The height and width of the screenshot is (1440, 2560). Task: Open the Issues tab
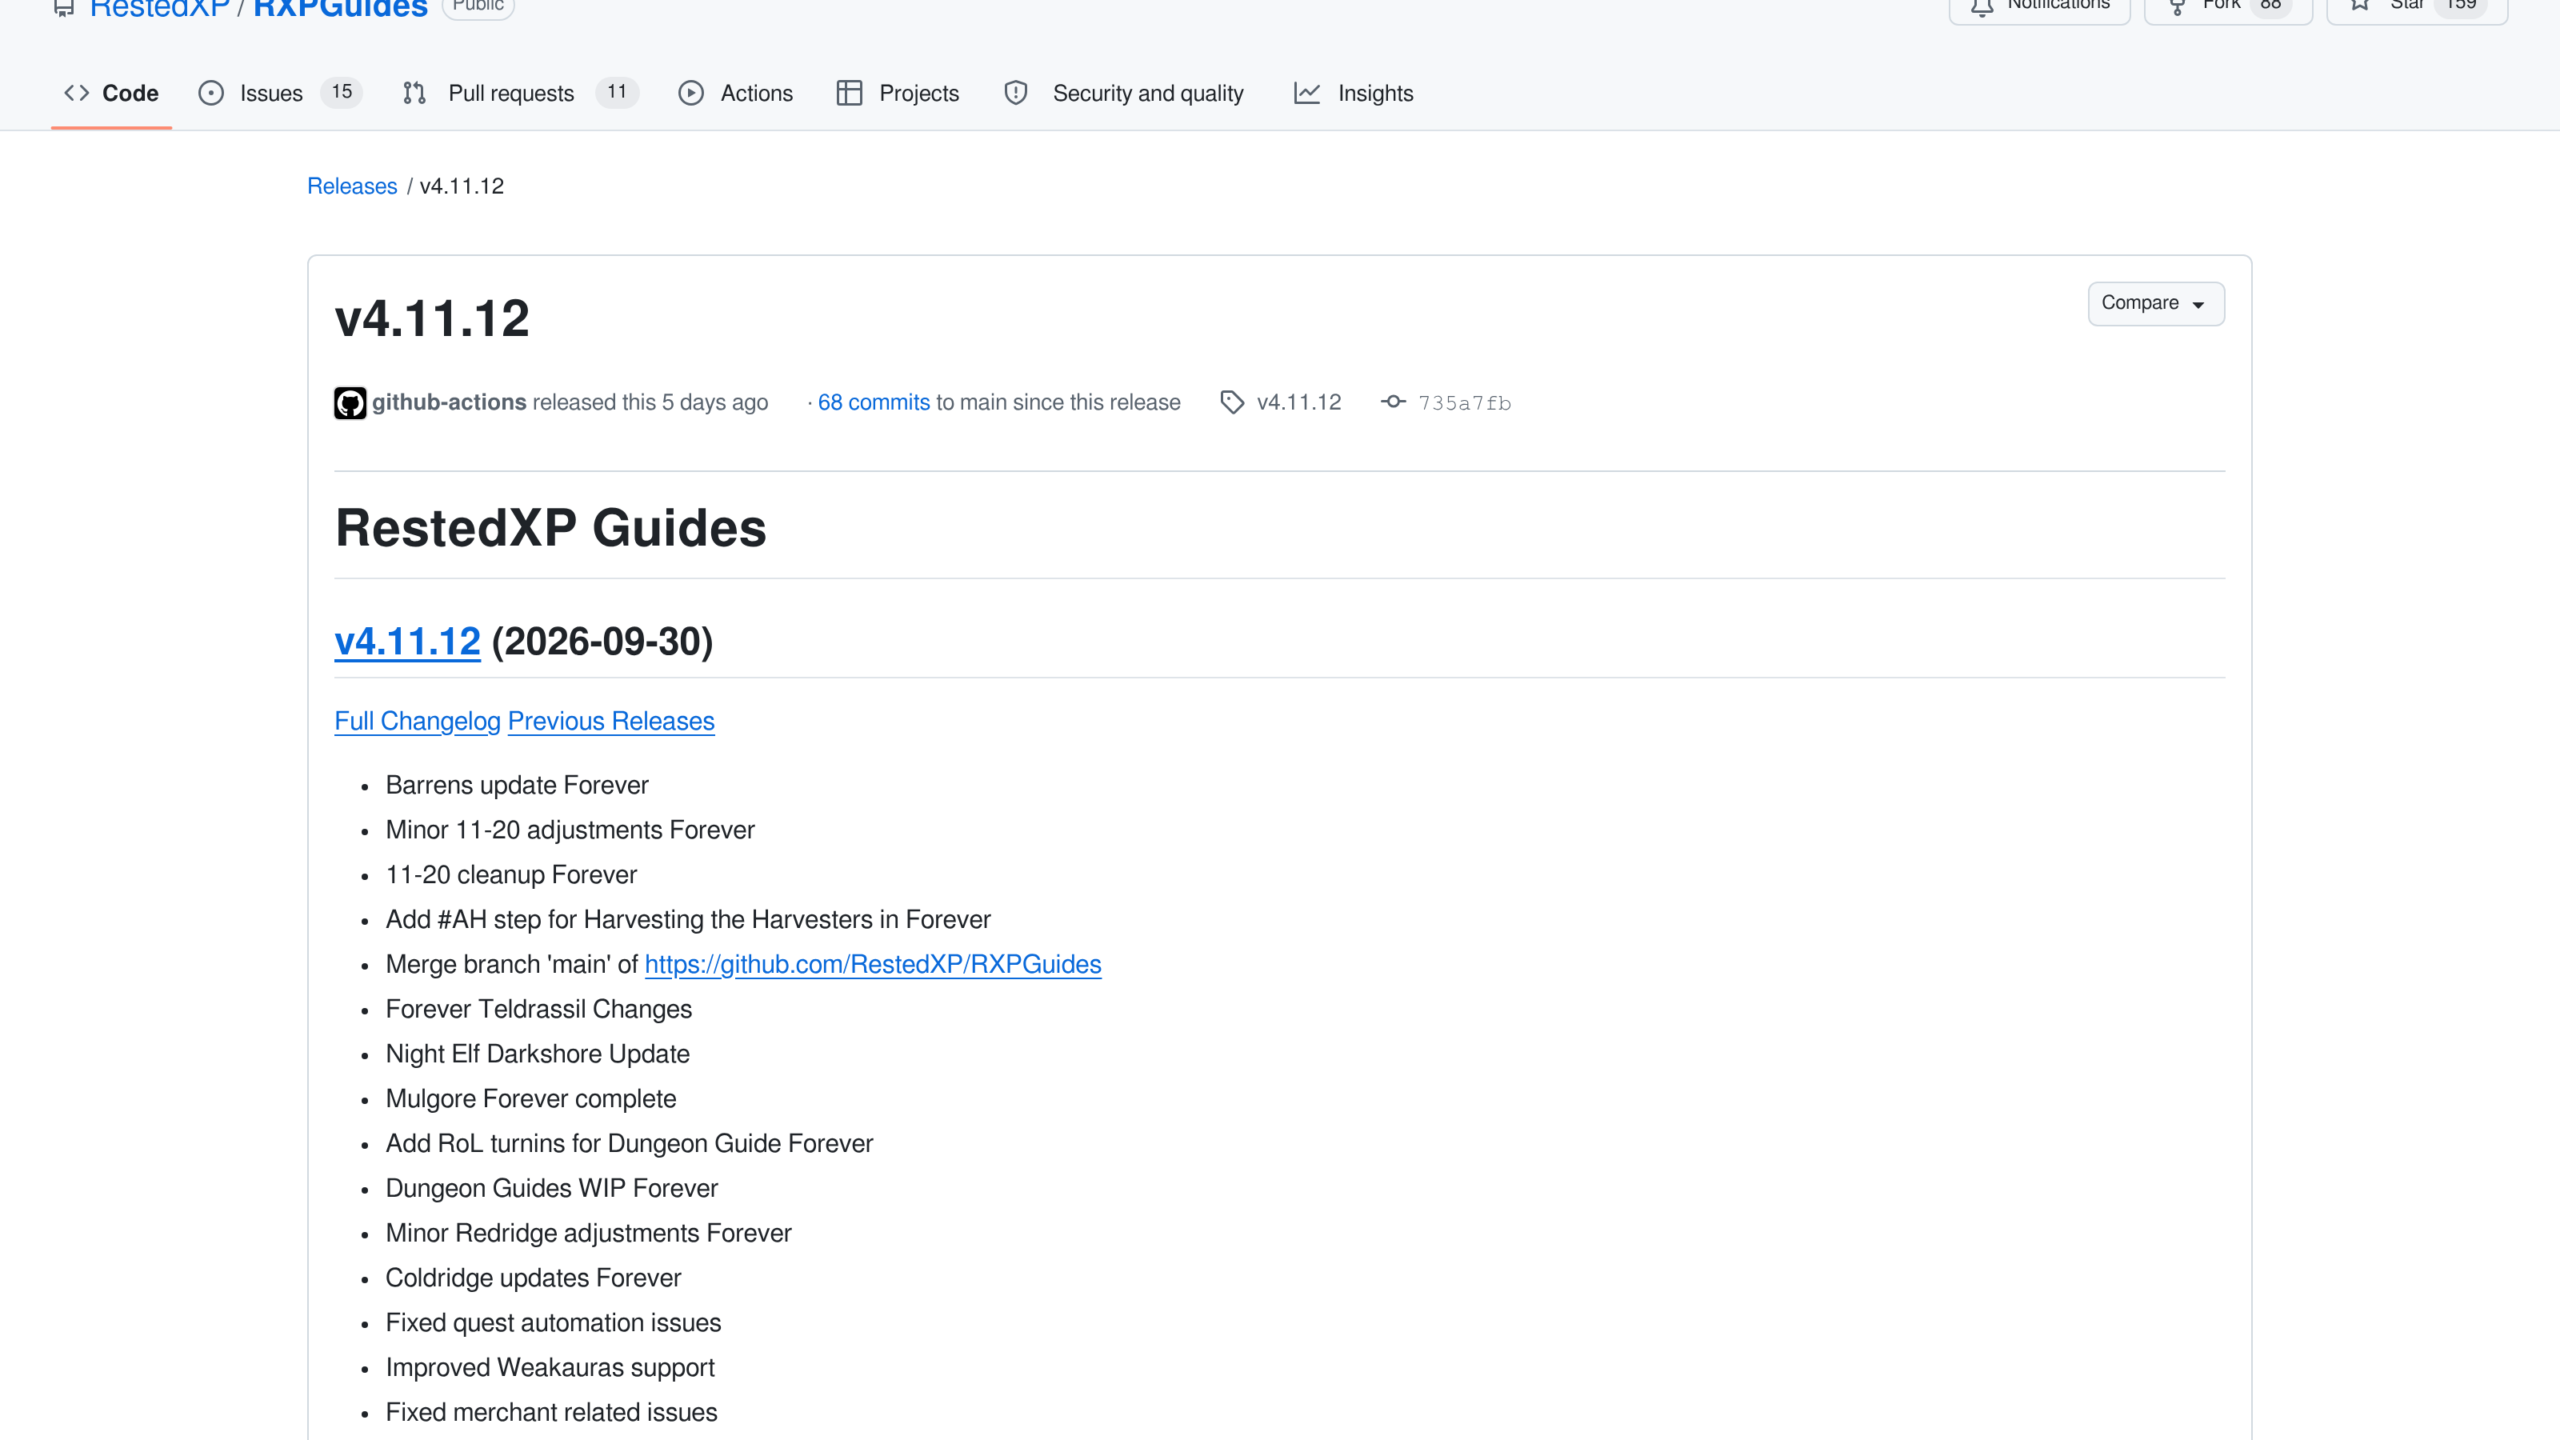click(x=280, y=93)
